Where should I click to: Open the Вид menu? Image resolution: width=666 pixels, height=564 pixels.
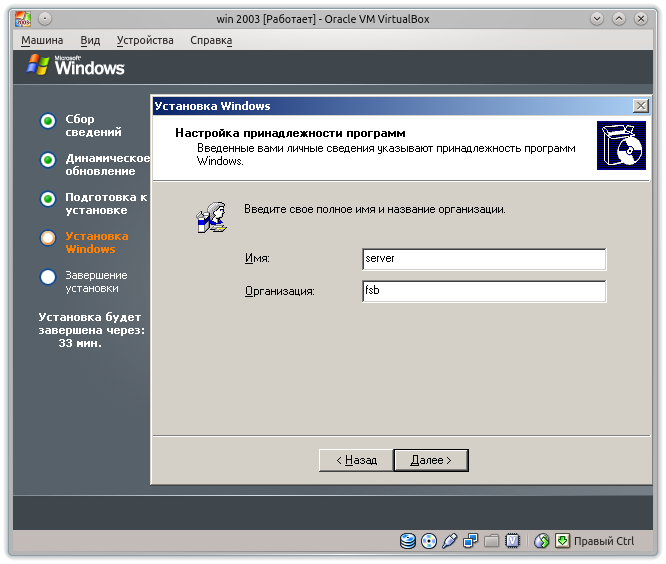[90, 40]
